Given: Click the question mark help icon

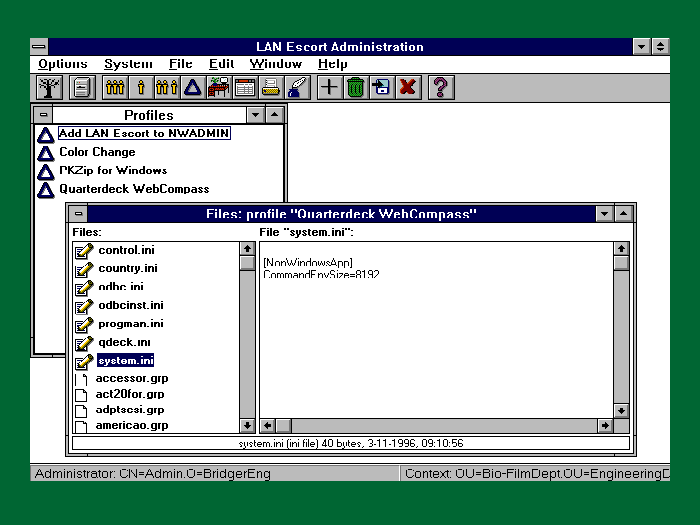Looking at the screenshot, I should point(441,87).
